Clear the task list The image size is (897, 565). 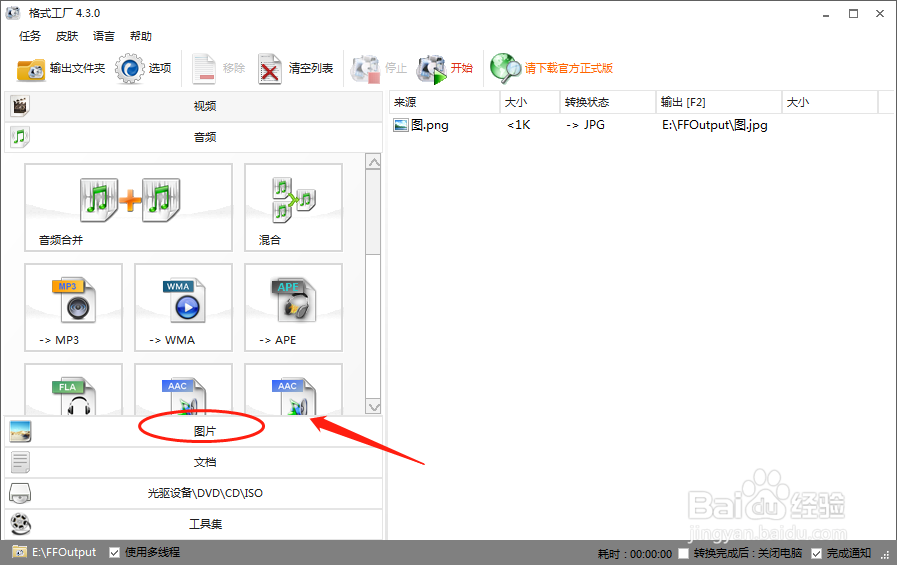tap(295, 69)
